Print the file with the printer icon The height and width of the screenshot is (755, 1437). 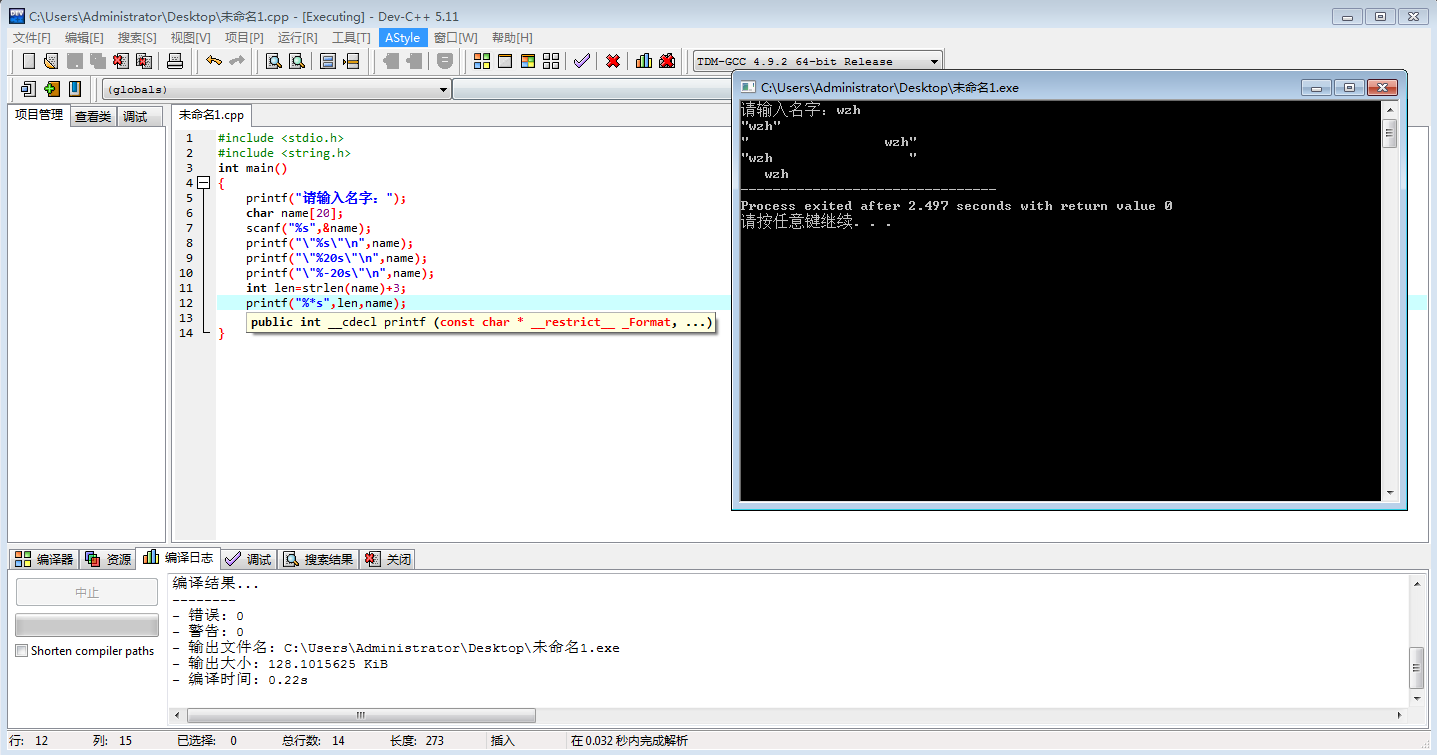point(175,61)
